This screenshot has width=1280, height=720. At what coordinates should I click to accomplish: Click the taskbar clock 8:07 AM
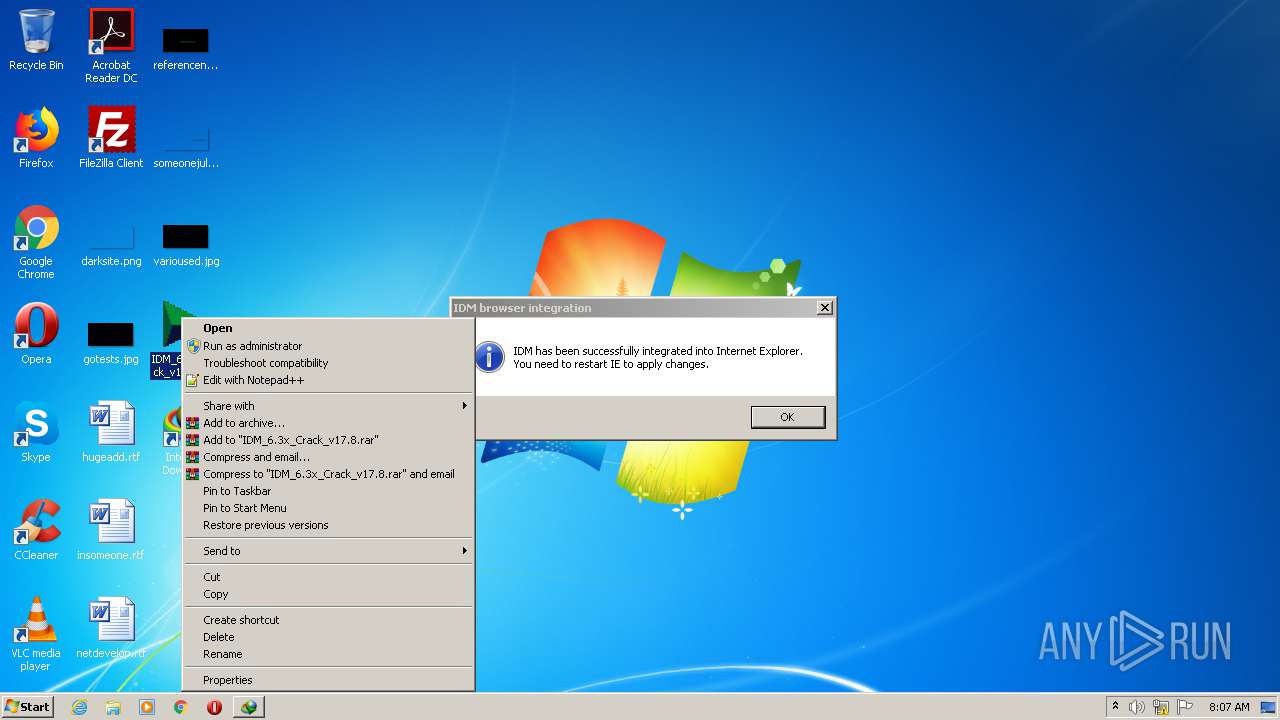click(1229, 707)
